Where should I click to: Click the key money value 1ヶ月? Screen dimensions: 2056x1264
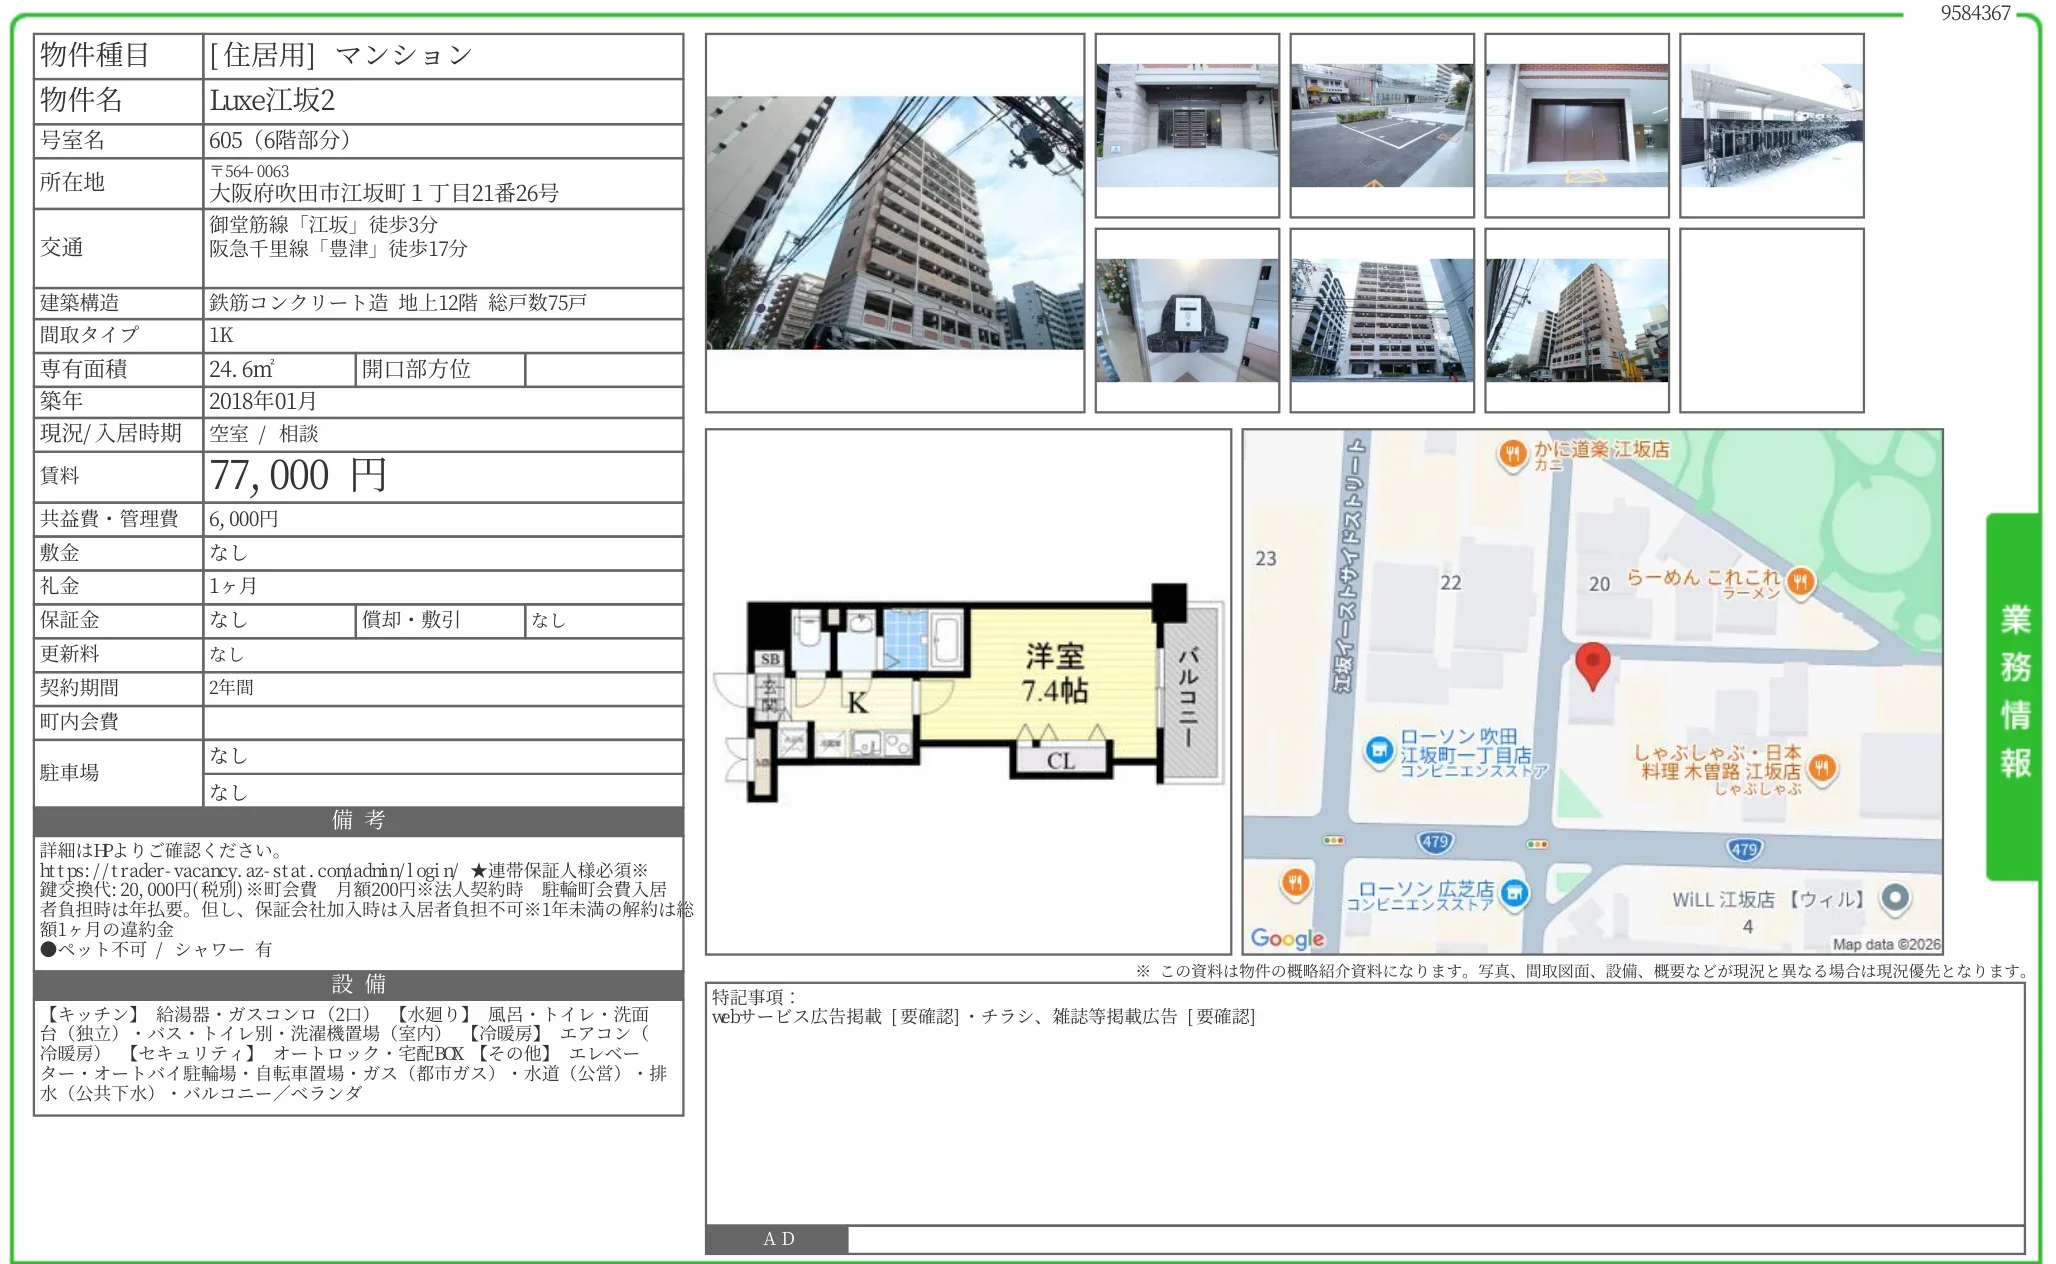pyautogui.click(x=233, y=586)
